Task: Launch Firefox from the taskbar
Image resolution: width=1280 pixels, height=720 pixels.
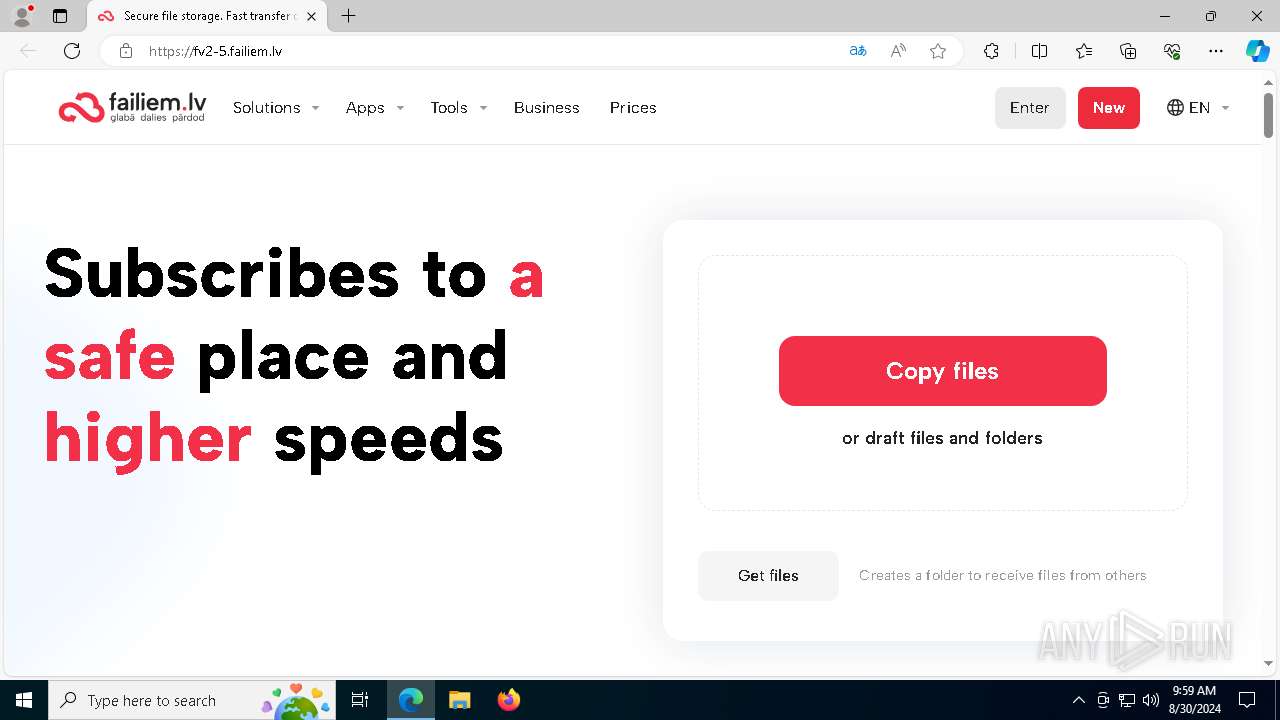Action: pos(508,700)
